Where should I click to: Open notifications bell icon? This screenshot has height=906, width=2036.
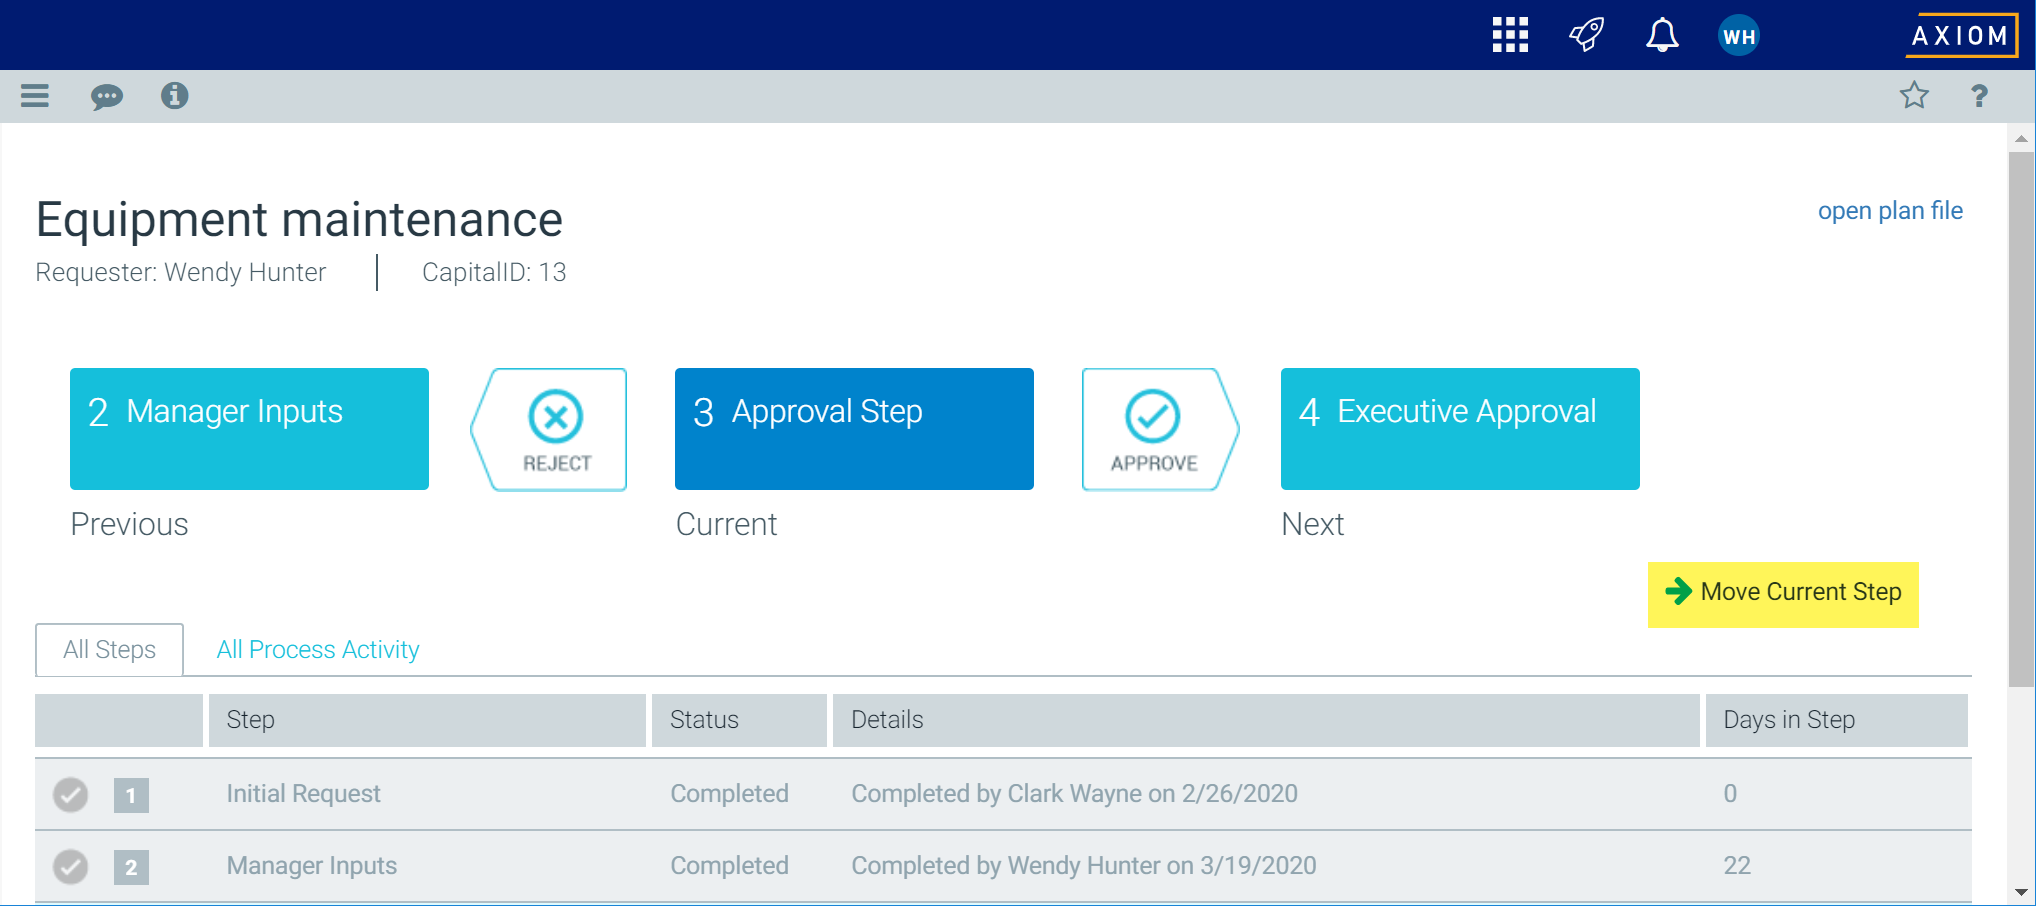1662,35
